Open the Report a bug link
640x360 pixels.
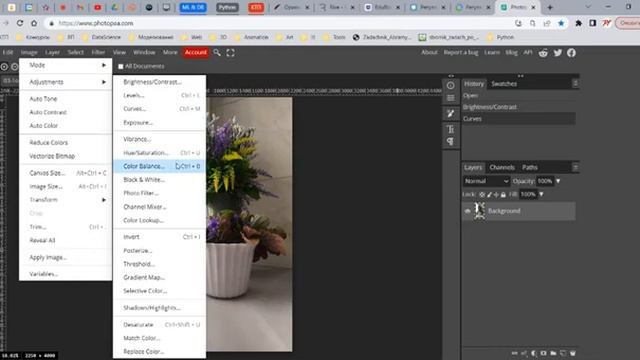coord(461,52)
